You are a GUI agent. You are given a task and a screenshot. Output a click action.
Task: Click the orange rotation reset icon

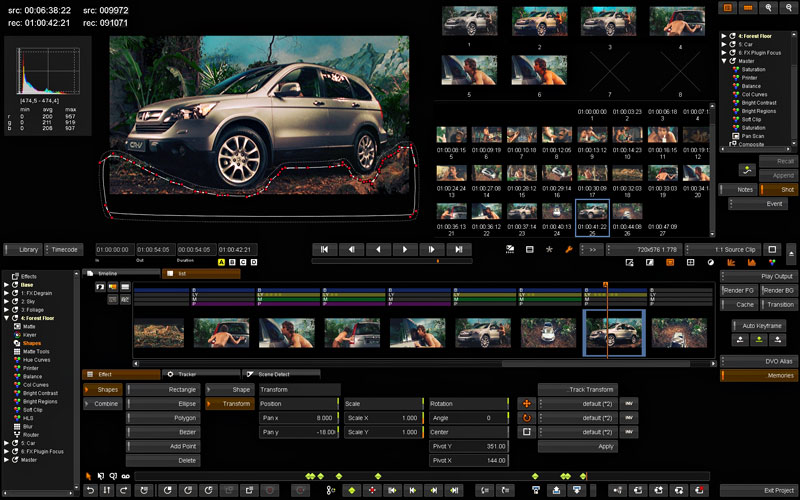pos(527,417)
